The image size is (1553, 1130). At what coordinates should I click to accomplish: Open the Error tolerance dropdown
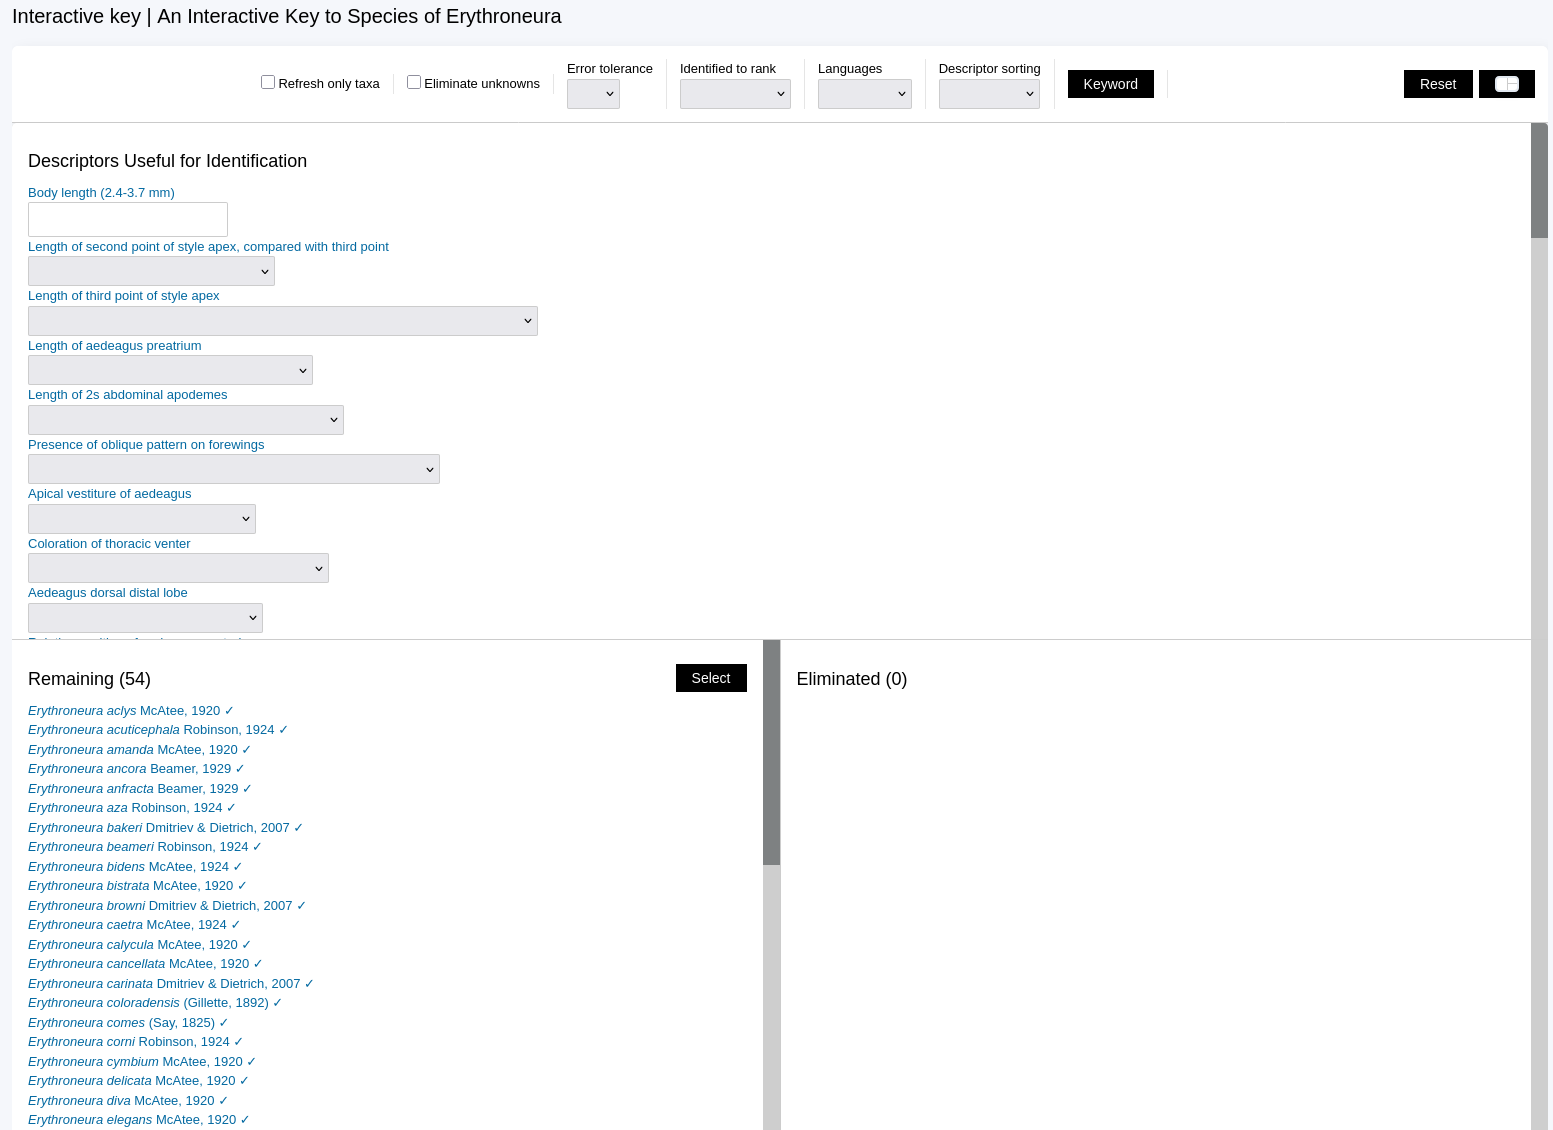click(x=593, y=94)
